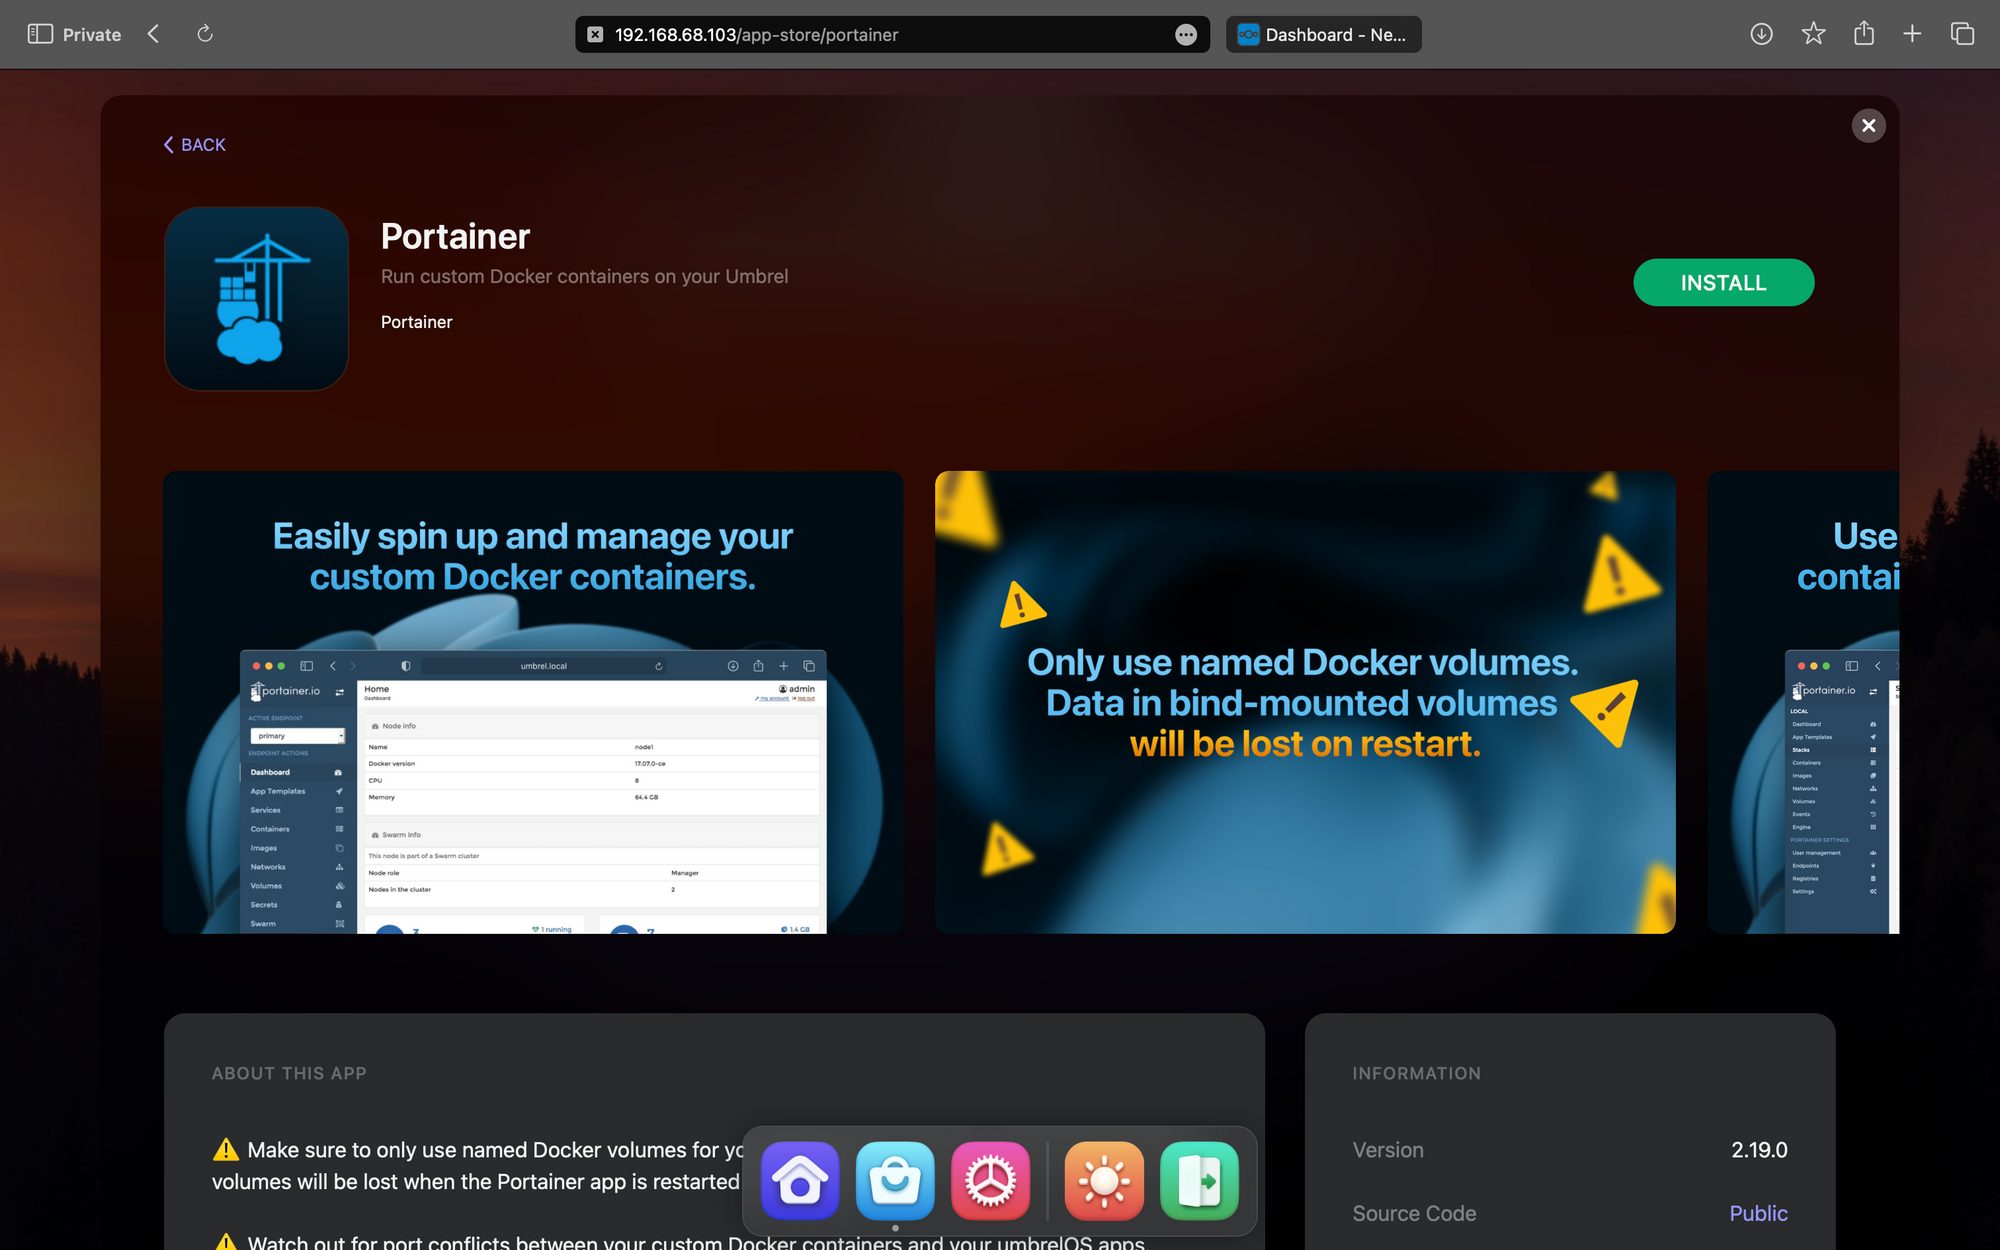Add a new tab with plus icon
The width and height of the screenshot is (2000, 1250).
(x=1912, y=34)
